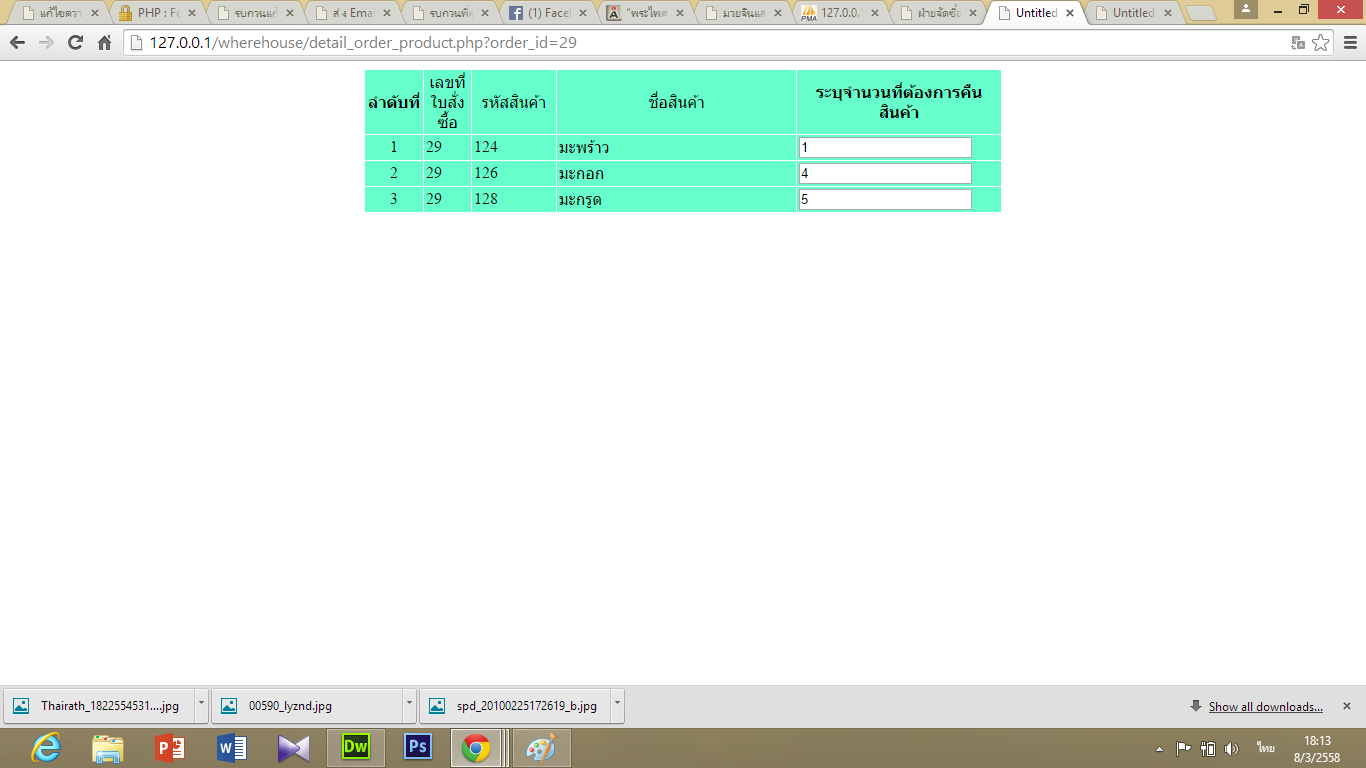The height and width of the screenshot is (768, 1366).
Task: Open the Chrome menu (three bars)
Action: coord(1350,43)
